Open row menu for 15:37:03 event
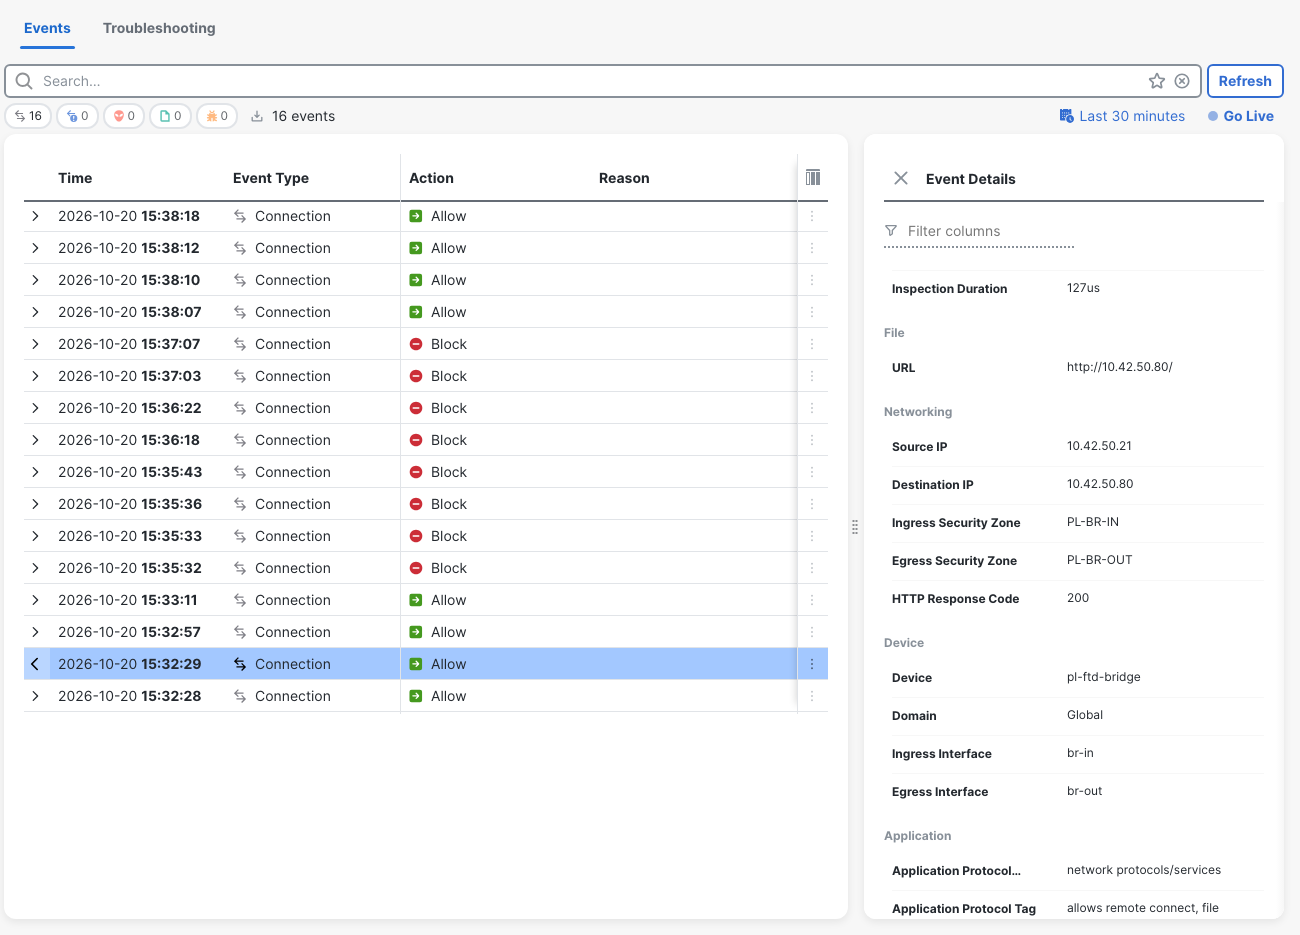 tap(812, 376)
